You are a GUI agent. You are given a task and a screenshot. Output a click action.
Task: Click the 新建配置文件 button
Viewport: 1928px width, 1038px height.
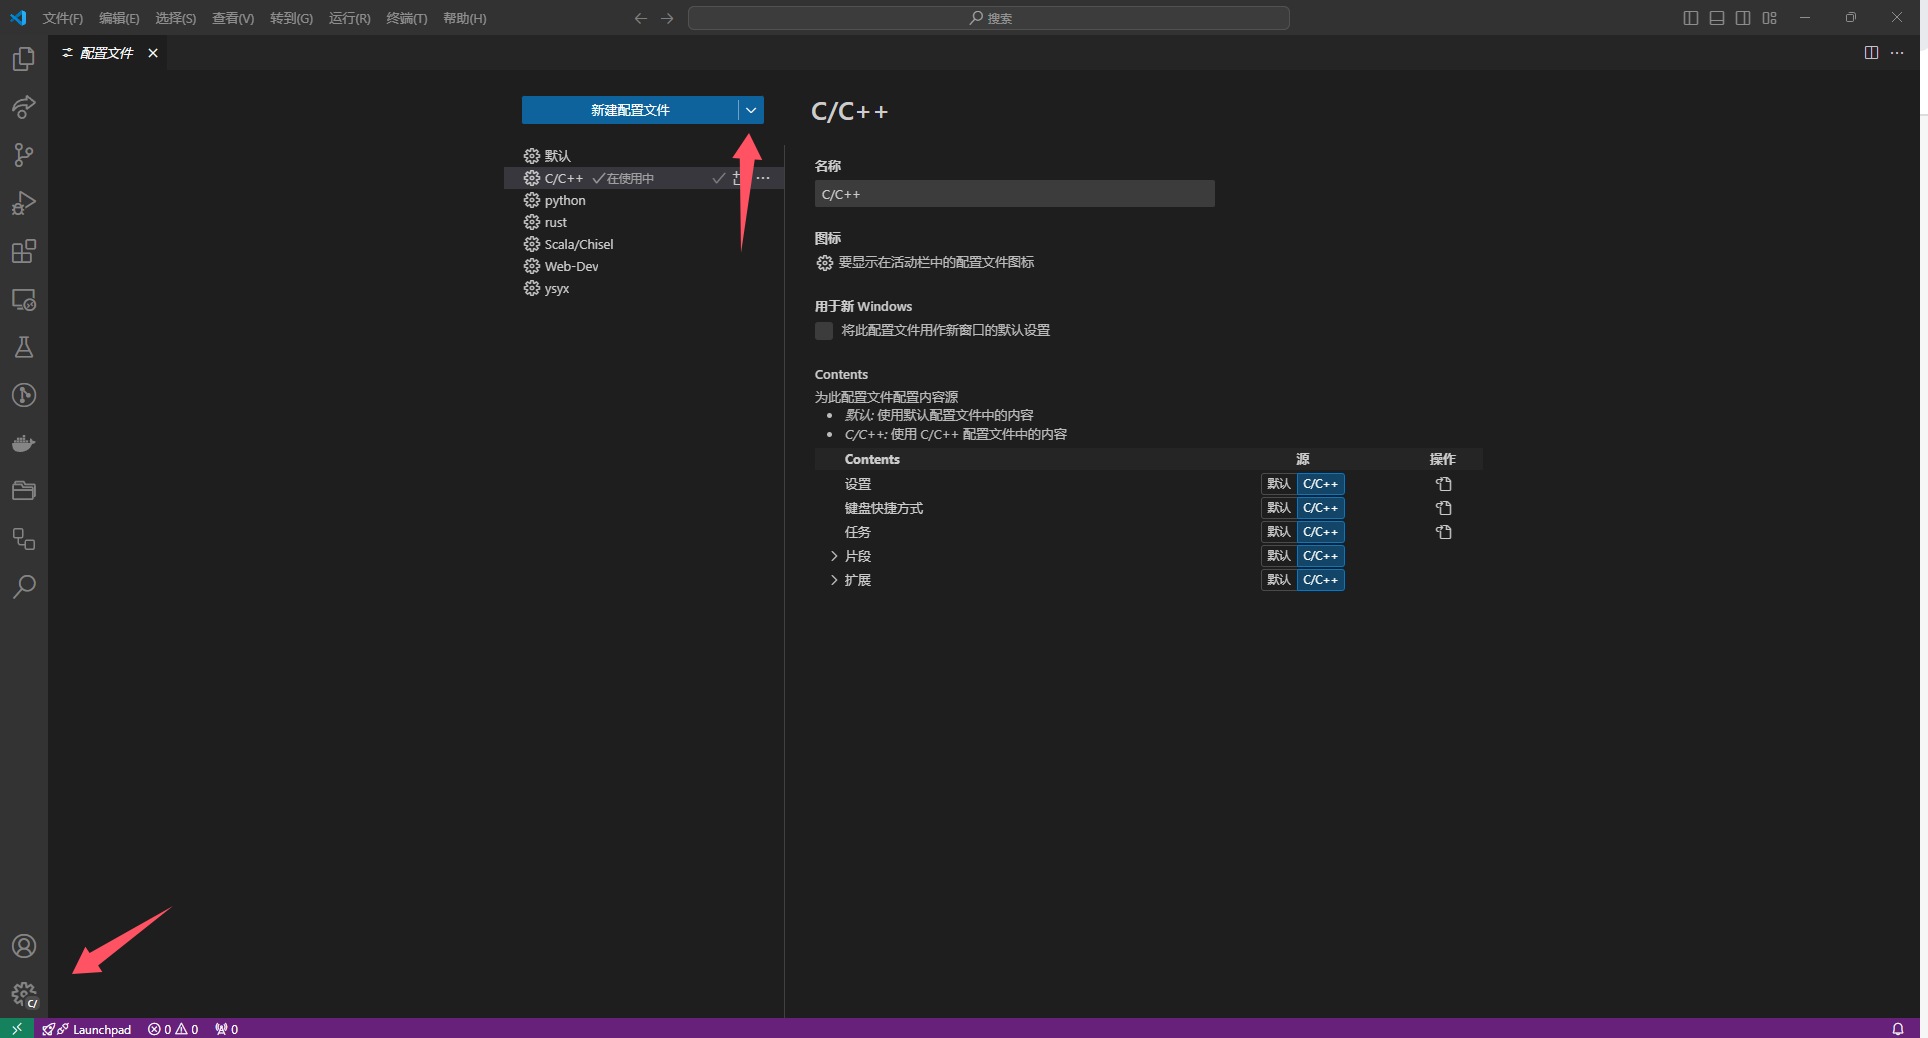(x=630, y=110)
